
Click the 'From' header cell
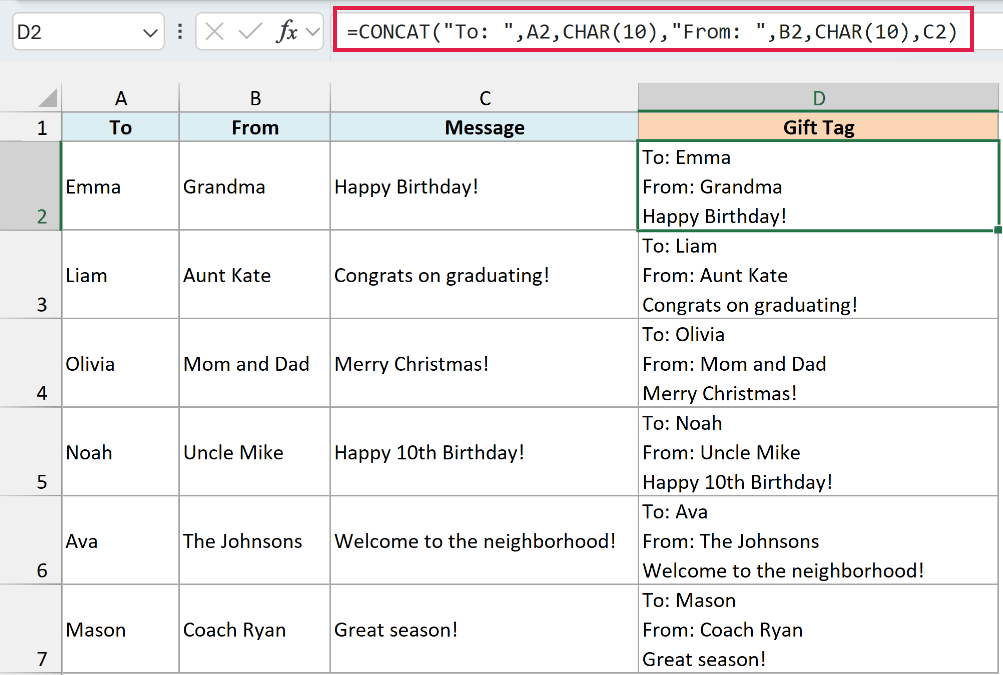[x=255, y=127]
